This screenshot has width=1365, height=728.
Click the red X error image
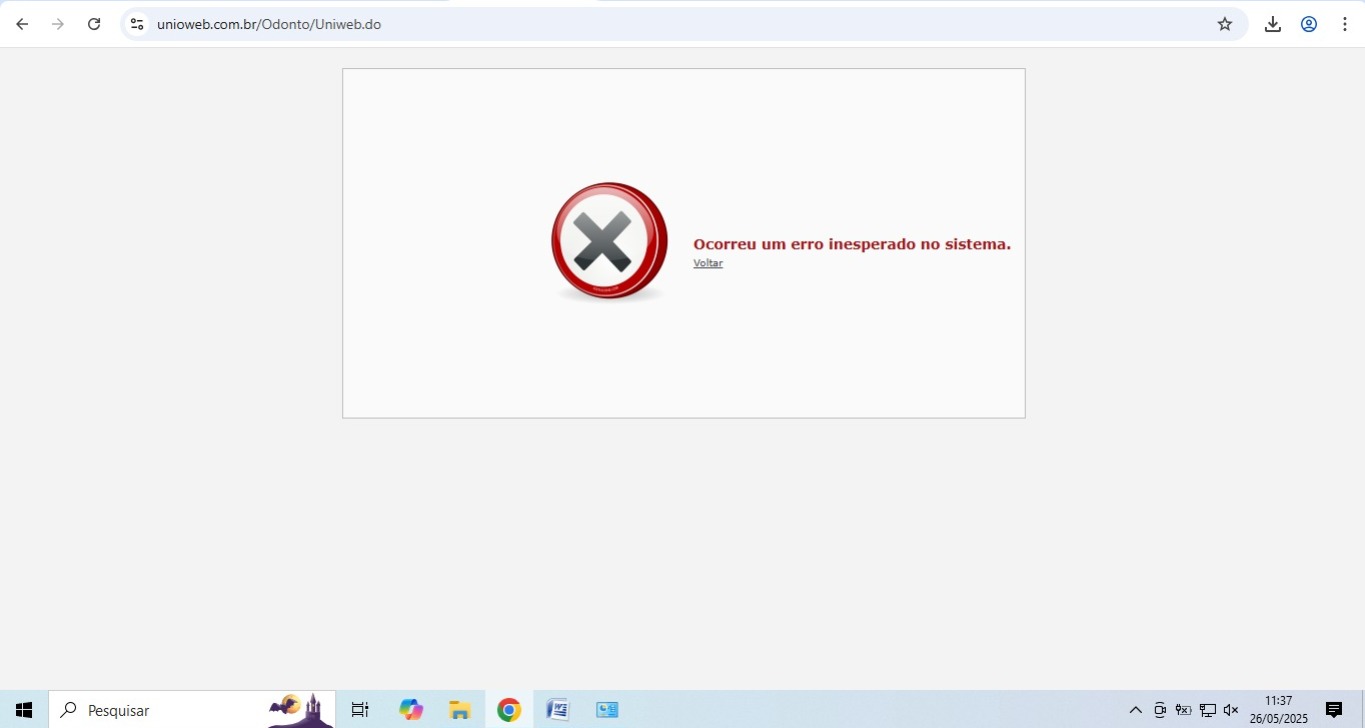609,242
